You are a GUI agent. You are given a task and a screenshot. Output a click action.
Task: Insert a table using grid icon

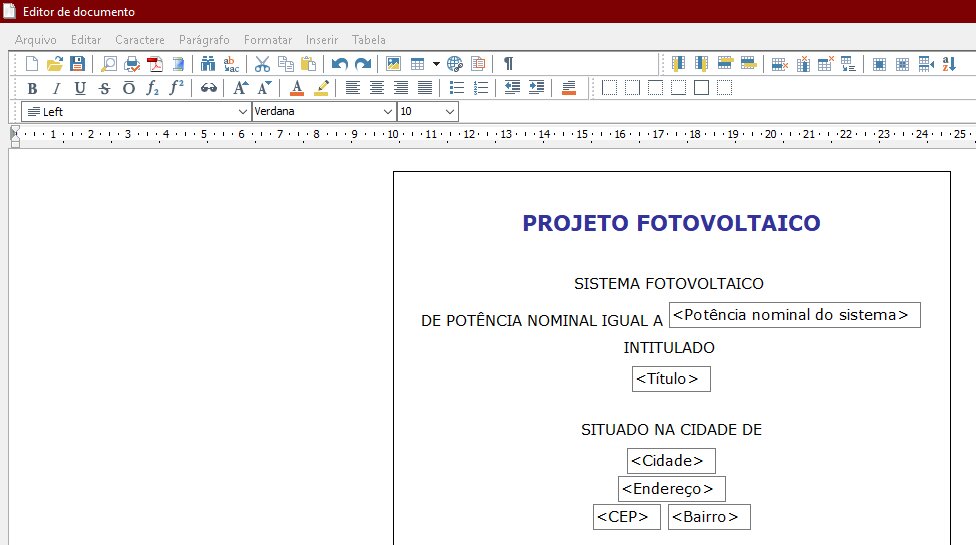(418, 63)
